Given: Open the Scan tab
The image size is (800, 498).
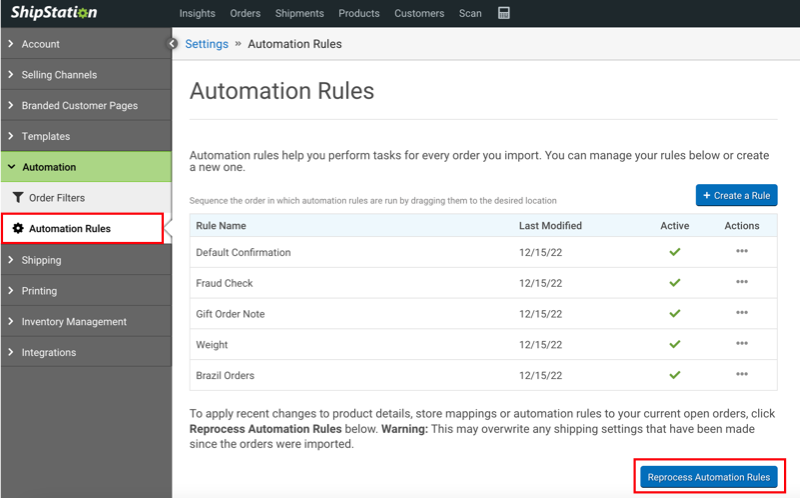Looking at the screenshot, I should click(x=470, y=13).
